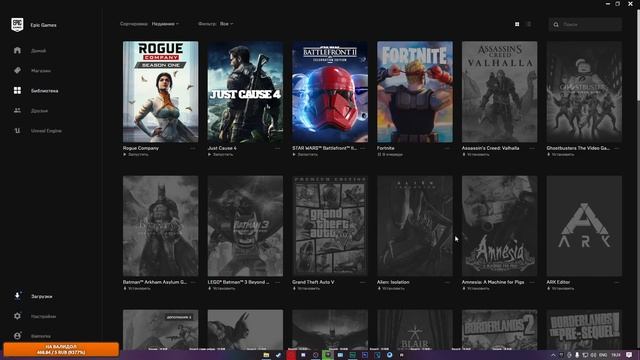Open LEGO Batman 3 three-dots menu
Viewport: 640px width, 360px height.
(278, 282)
